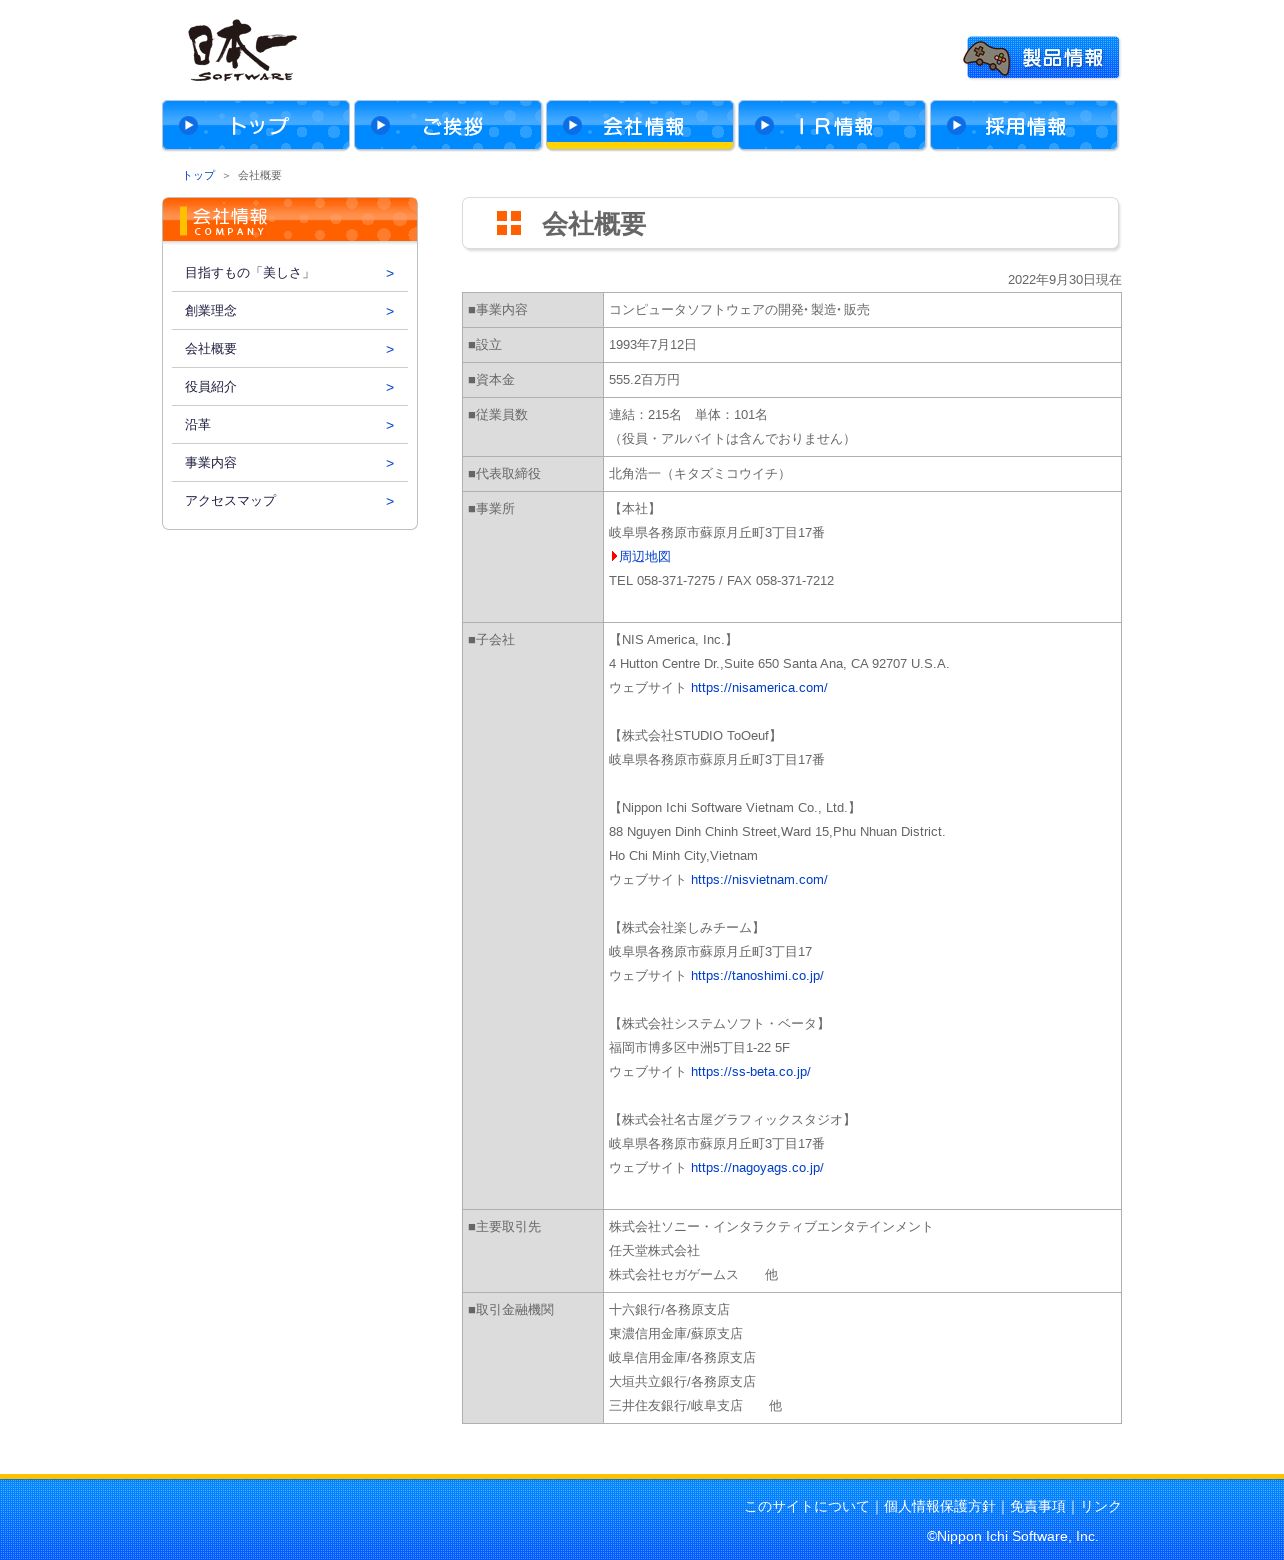Viewport: 1284px width, 1560px height.
Task: Click the play icon on ご挨拶 tab
Action: pos(380,125)
